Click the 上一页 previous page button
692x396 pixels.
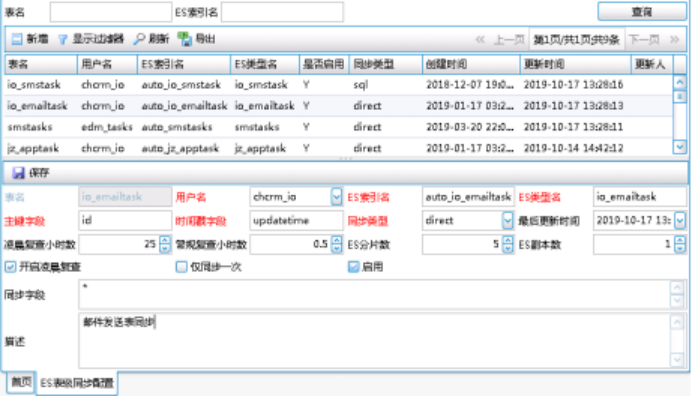(509, 40)
